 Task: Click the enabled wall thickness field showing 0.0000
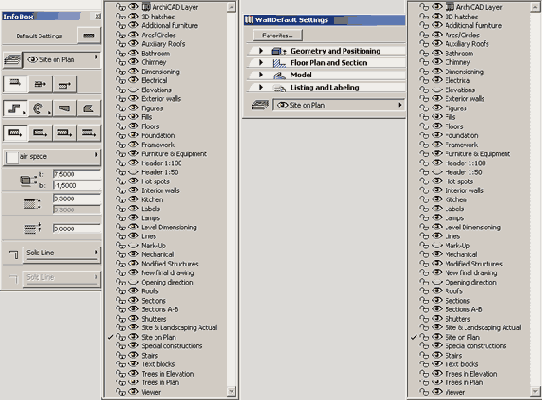pos(77,199)
